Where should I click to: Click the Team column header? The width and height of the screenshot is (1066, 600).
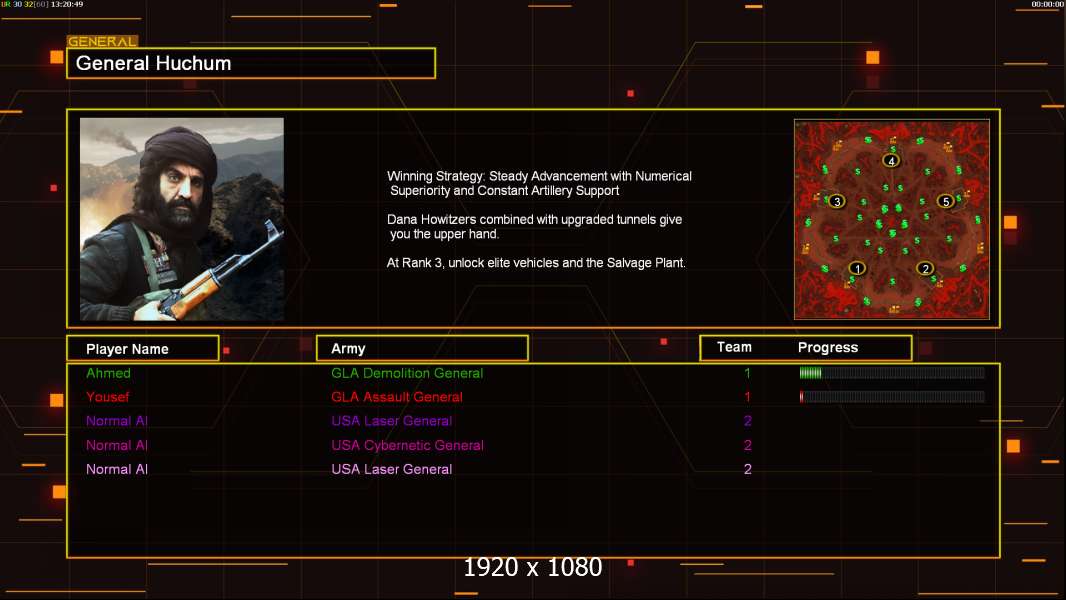pos(734,347)
